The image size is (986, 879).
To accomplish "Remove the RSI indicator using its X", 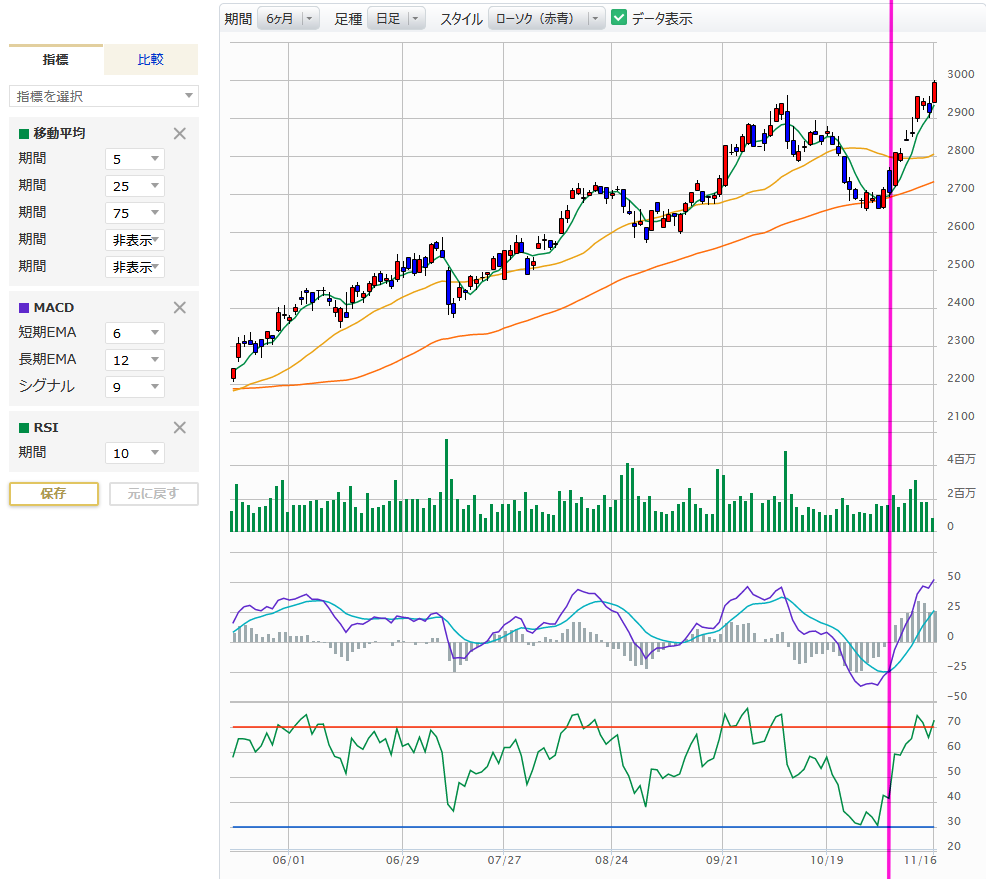I will [x=180, y=428].
